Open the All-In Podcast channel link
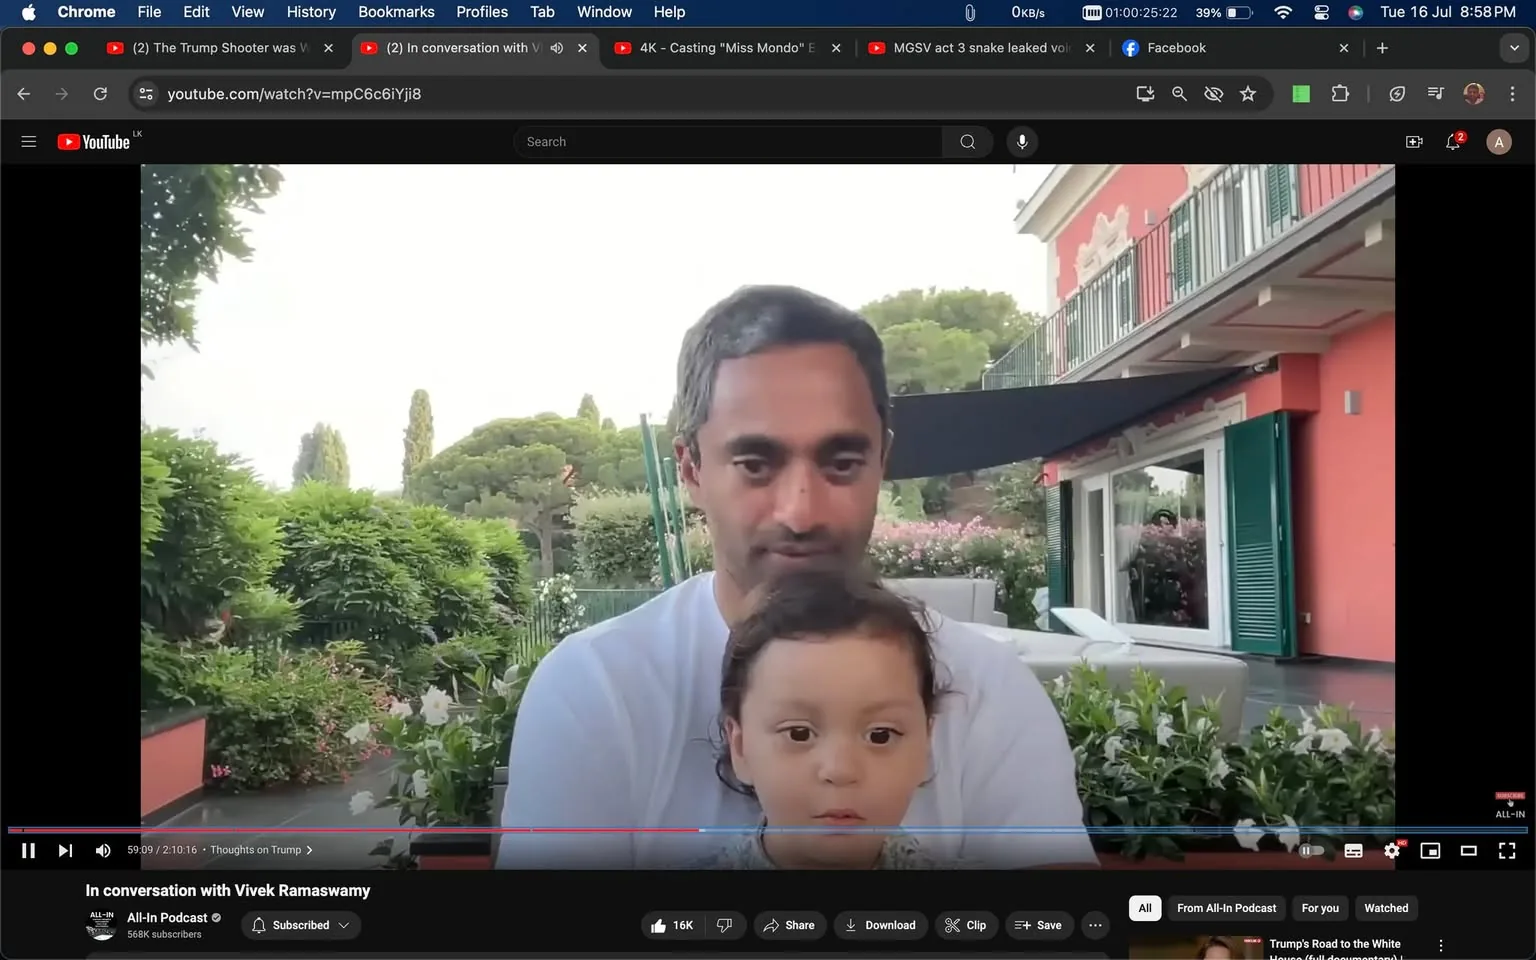 pyautogui.click(x=166, y=917)
